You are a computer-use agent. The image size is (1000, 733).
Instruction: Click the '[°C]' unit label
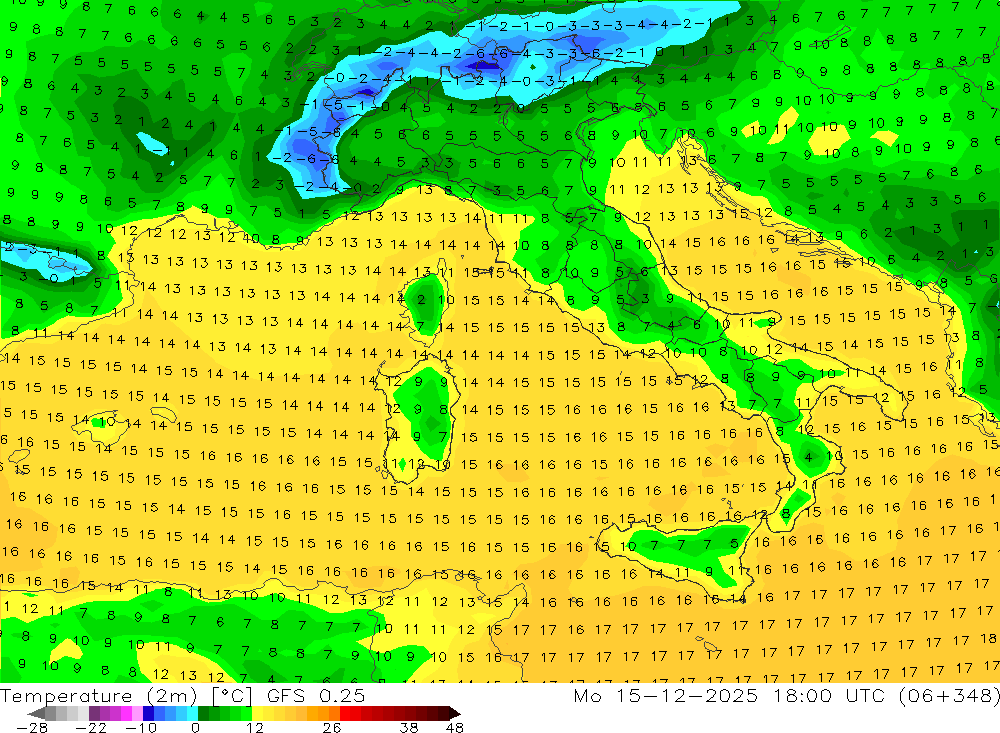[x=232, y=695]
